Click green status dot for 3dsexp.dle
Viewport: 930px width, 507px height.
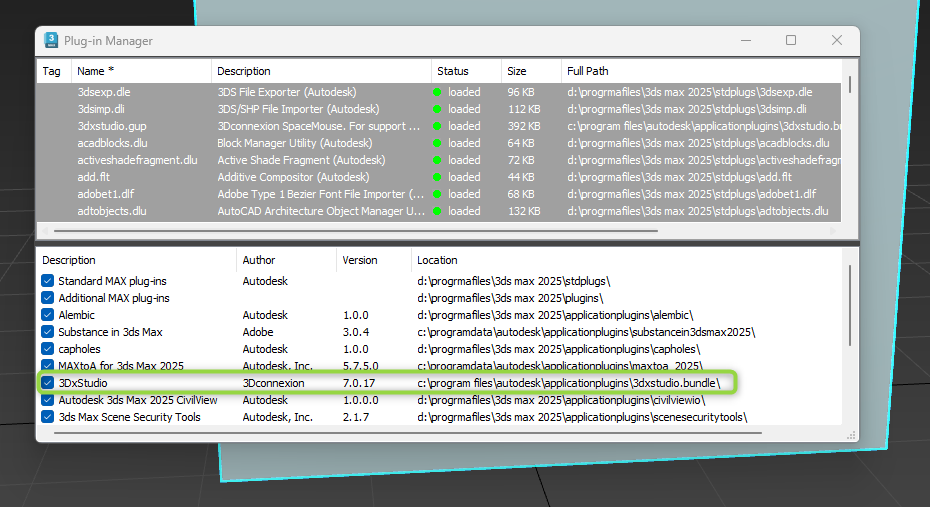coord(437,92)
